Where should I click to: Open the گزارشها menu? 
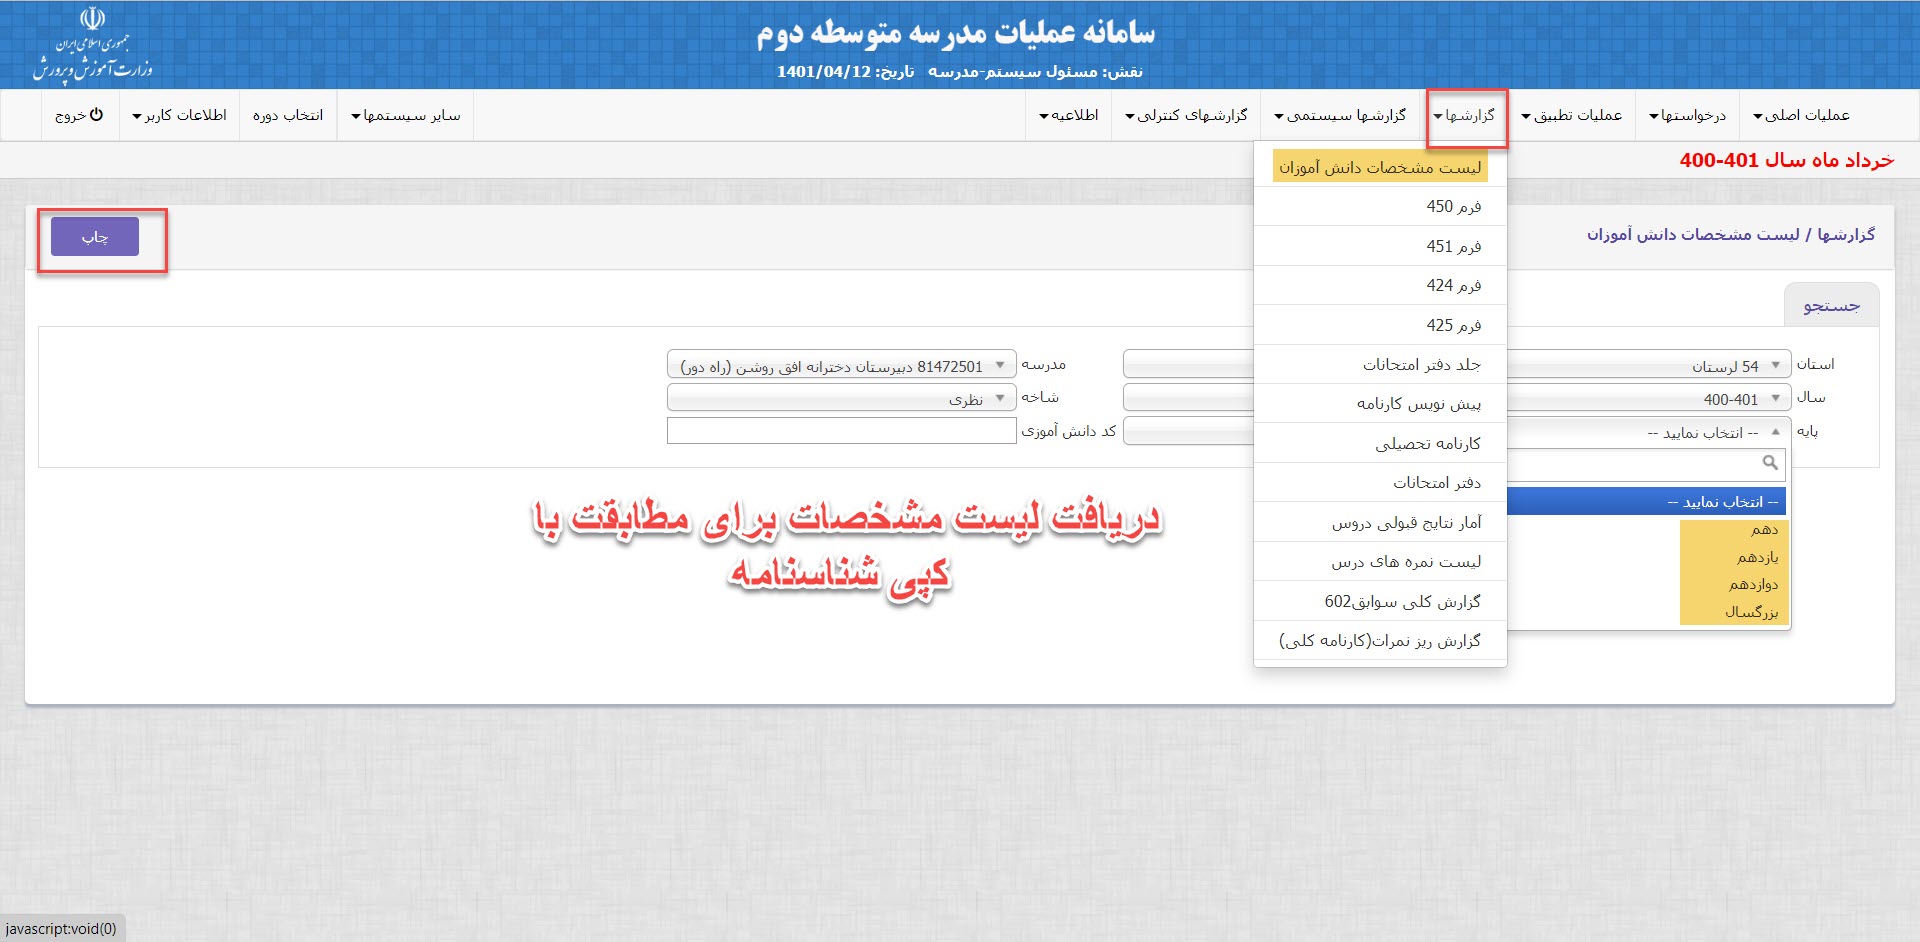1466,116
